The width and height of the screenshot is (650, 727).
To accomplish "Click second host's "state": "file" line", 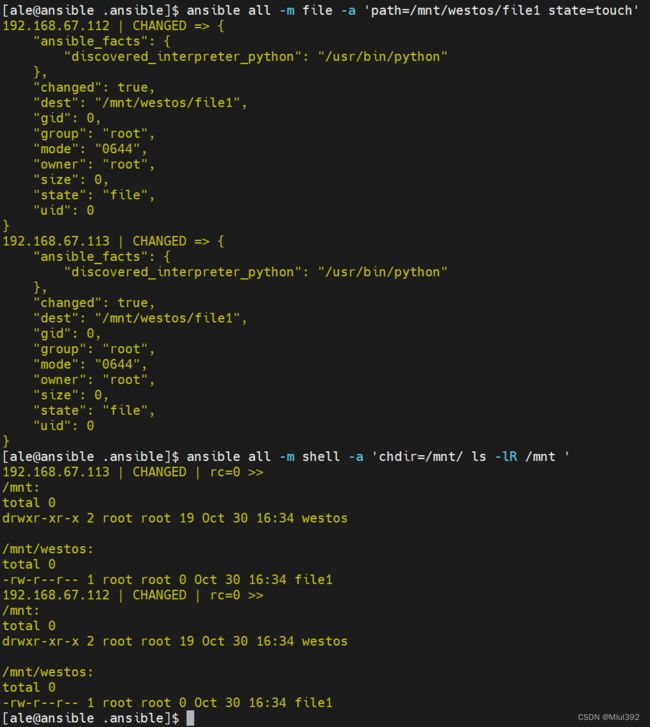I will click(94, 410).
